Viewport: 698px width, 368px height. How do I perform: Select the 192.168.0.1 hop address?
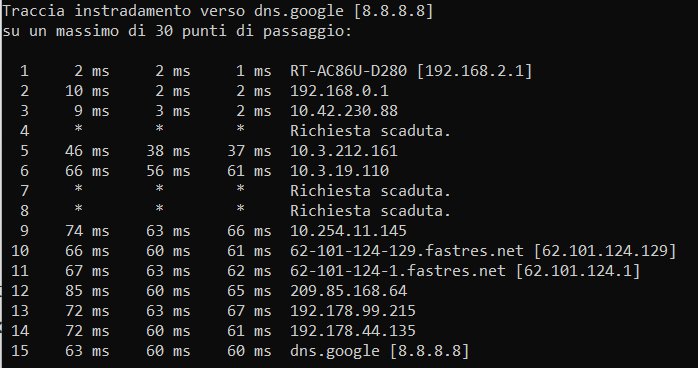tap(339, 91)
